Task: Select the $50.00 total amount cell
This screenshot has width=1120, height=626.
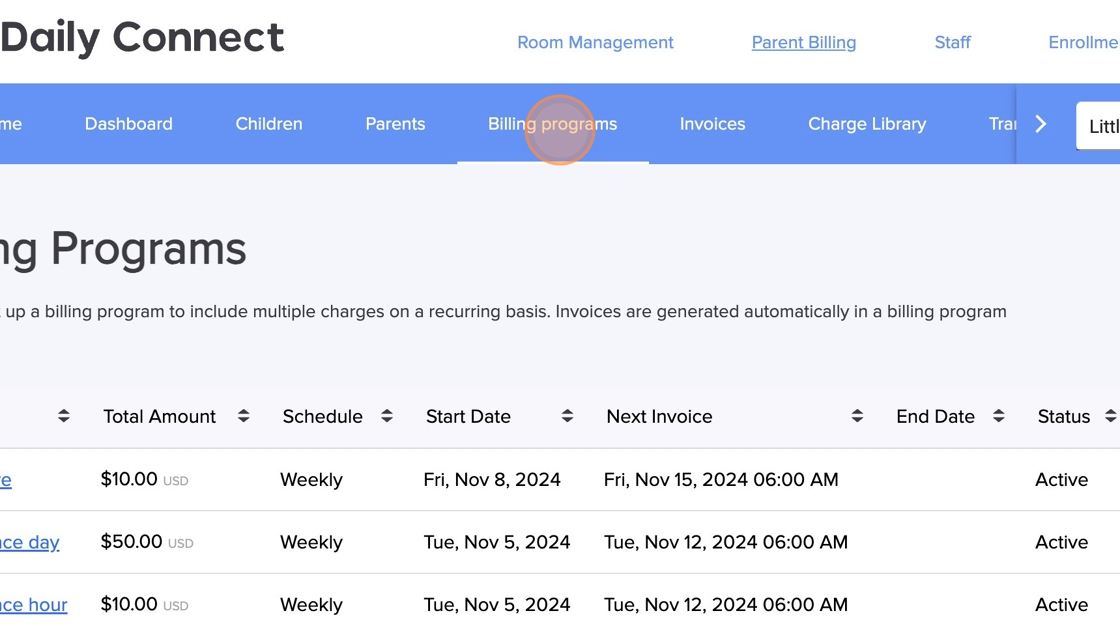Action: point(147,542)
